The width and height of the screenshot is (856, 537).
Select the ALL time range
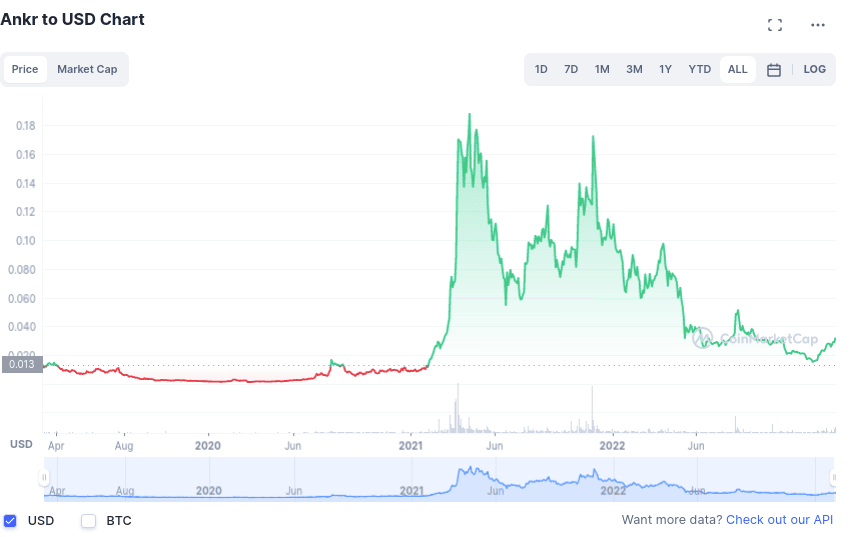click(738, 69)
